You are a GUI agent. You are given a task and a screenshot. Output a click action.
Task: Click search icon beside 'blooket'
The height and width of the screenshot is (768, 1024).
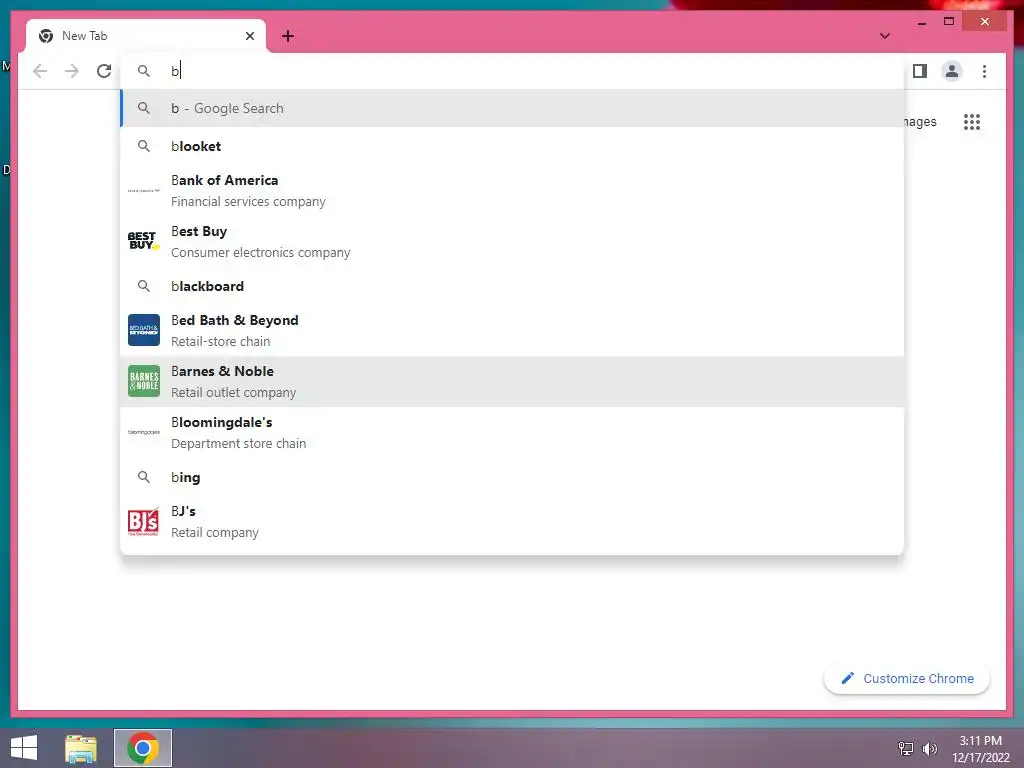pos(144,146)
